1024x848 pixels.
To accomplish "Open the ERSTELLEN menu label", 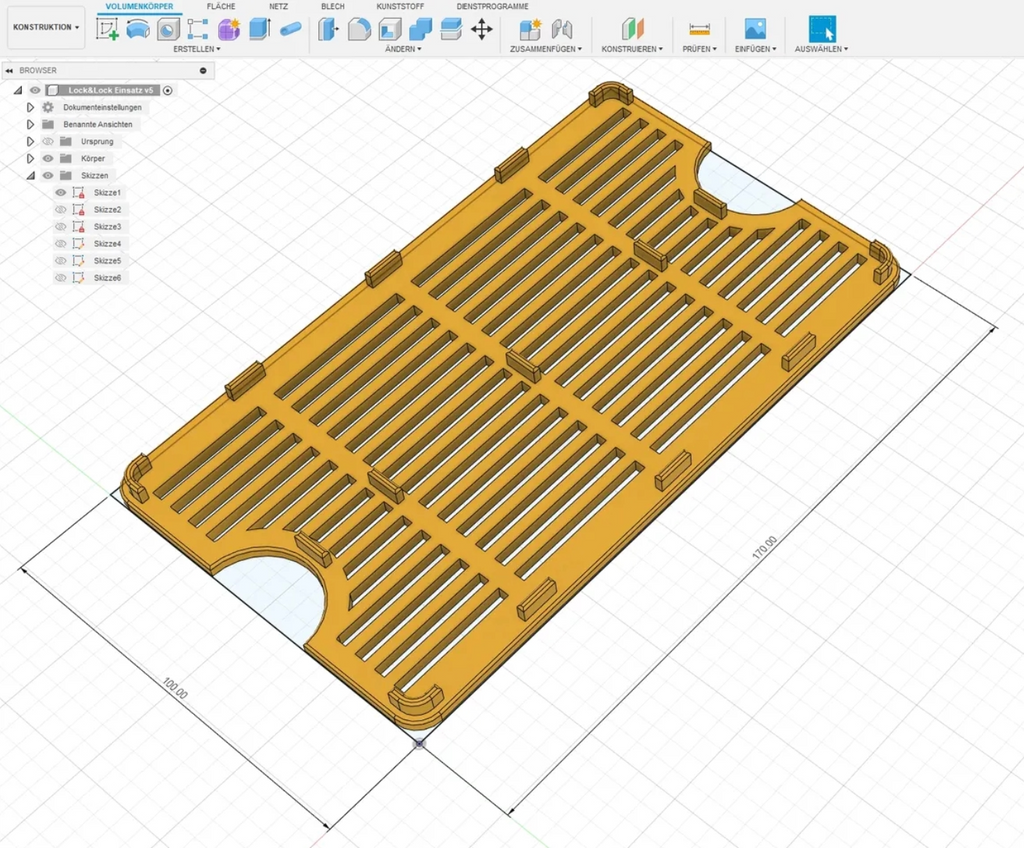I will tap(197, 49).
